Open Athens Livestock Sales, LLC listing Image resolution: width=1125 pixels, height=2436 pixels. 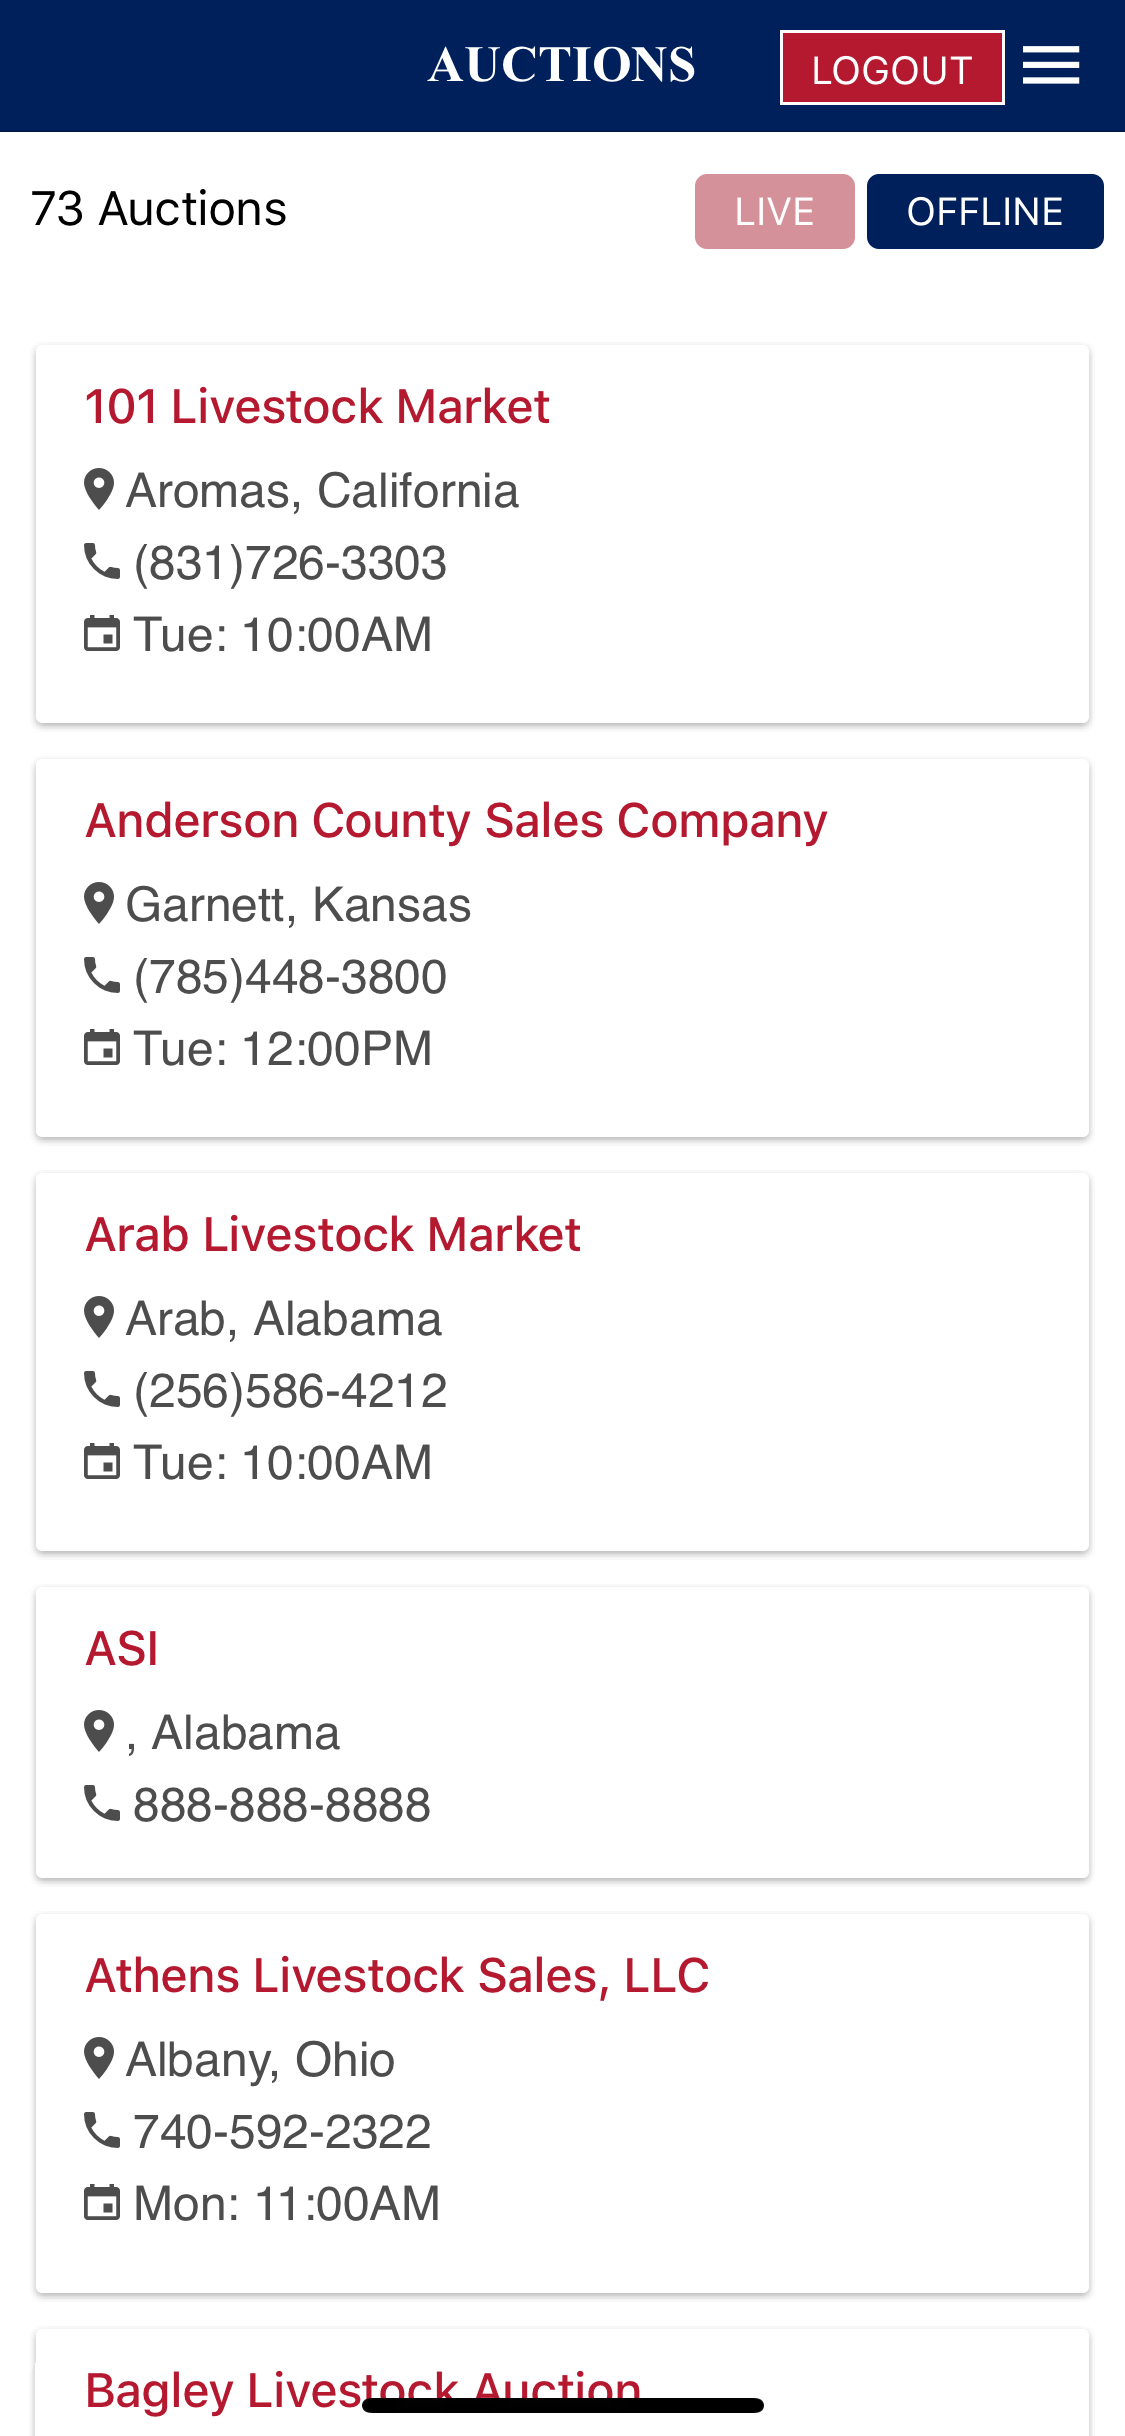coord(398,1976)
